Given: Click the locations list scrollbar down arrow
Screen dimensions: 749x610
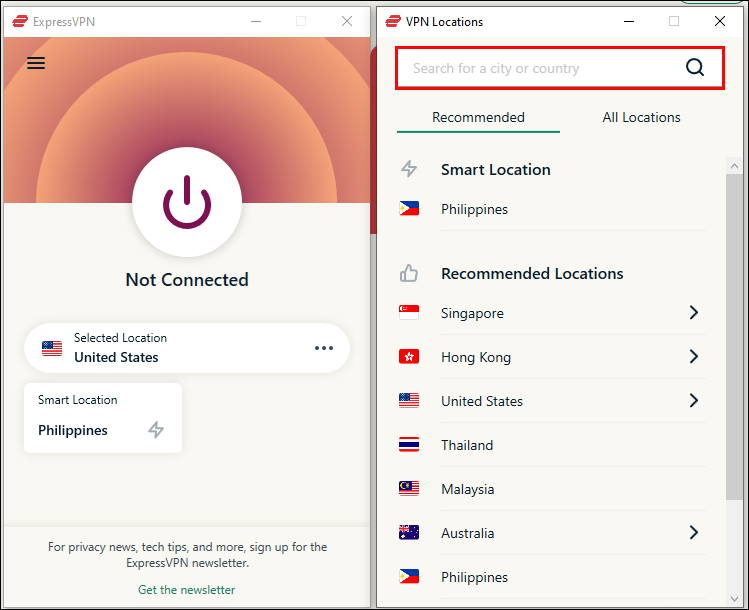Looking at the screenshot, I should click(x=734, y=599).
